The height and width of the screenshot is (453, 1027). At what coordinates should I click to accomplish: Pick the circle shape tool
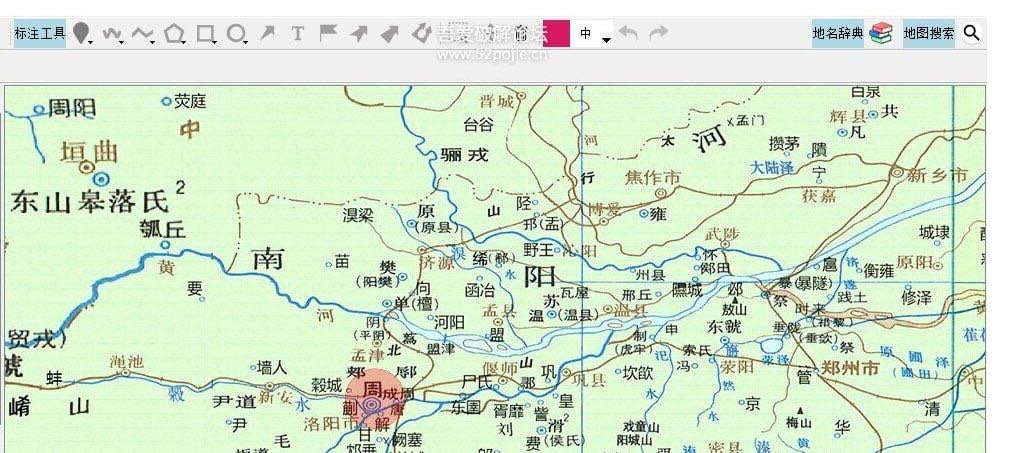pos(235,33)
